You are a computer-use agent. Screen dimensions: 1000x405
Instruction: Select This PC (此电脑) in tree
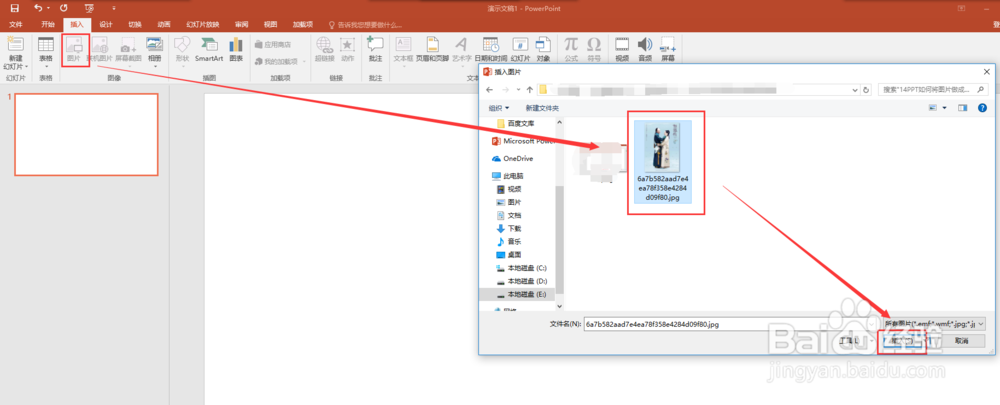click(x=509, y=175)
